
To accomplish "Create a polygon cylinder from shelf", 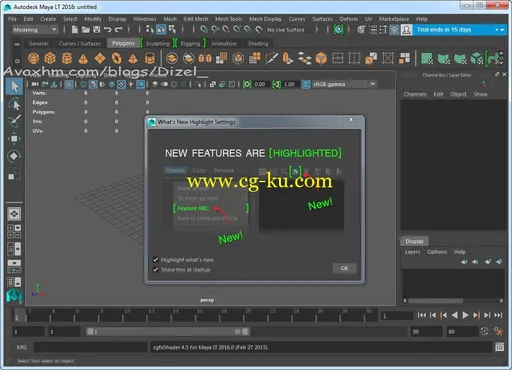I will tap(67, 58).
